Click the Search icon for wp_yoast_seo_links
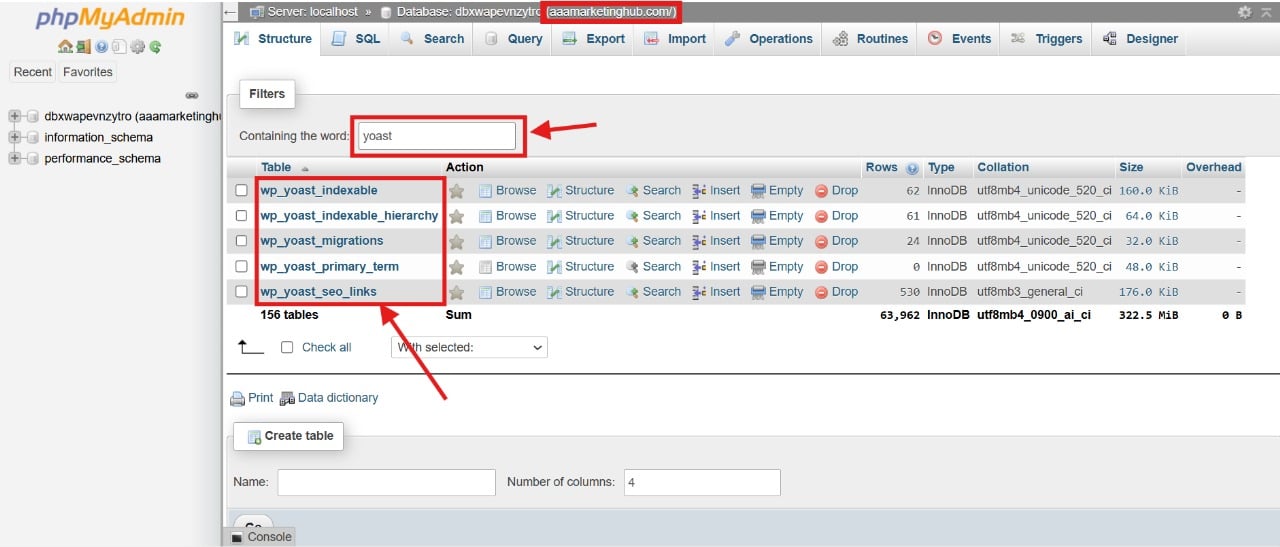 coord(632,292)
